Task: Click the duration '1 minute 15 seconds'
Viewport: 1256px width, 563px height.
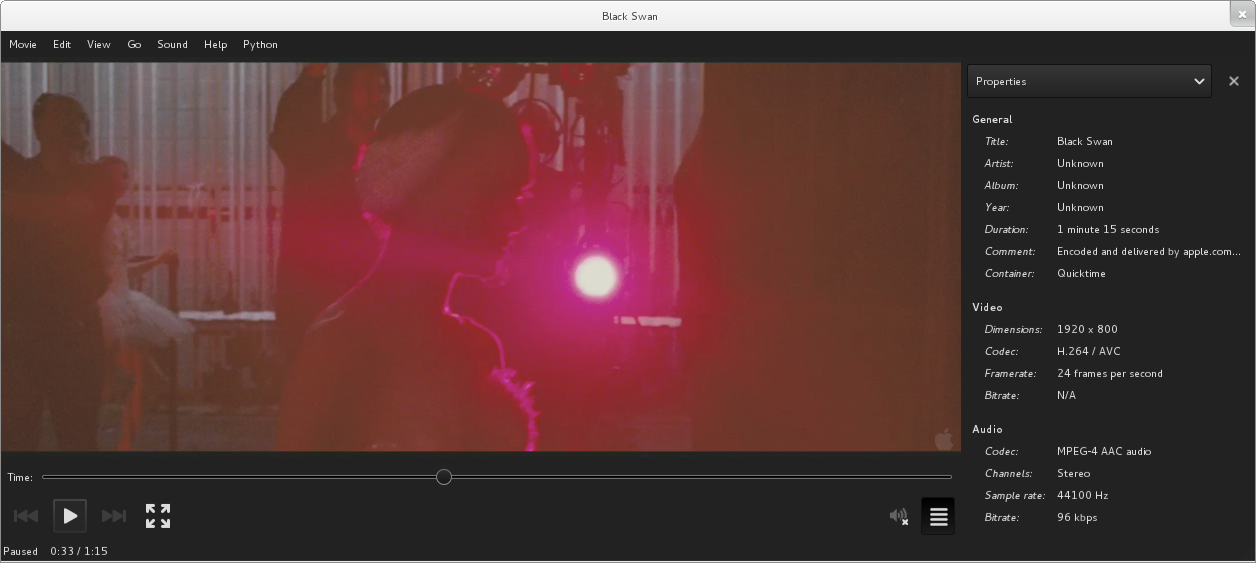Action: point(1108,229)
